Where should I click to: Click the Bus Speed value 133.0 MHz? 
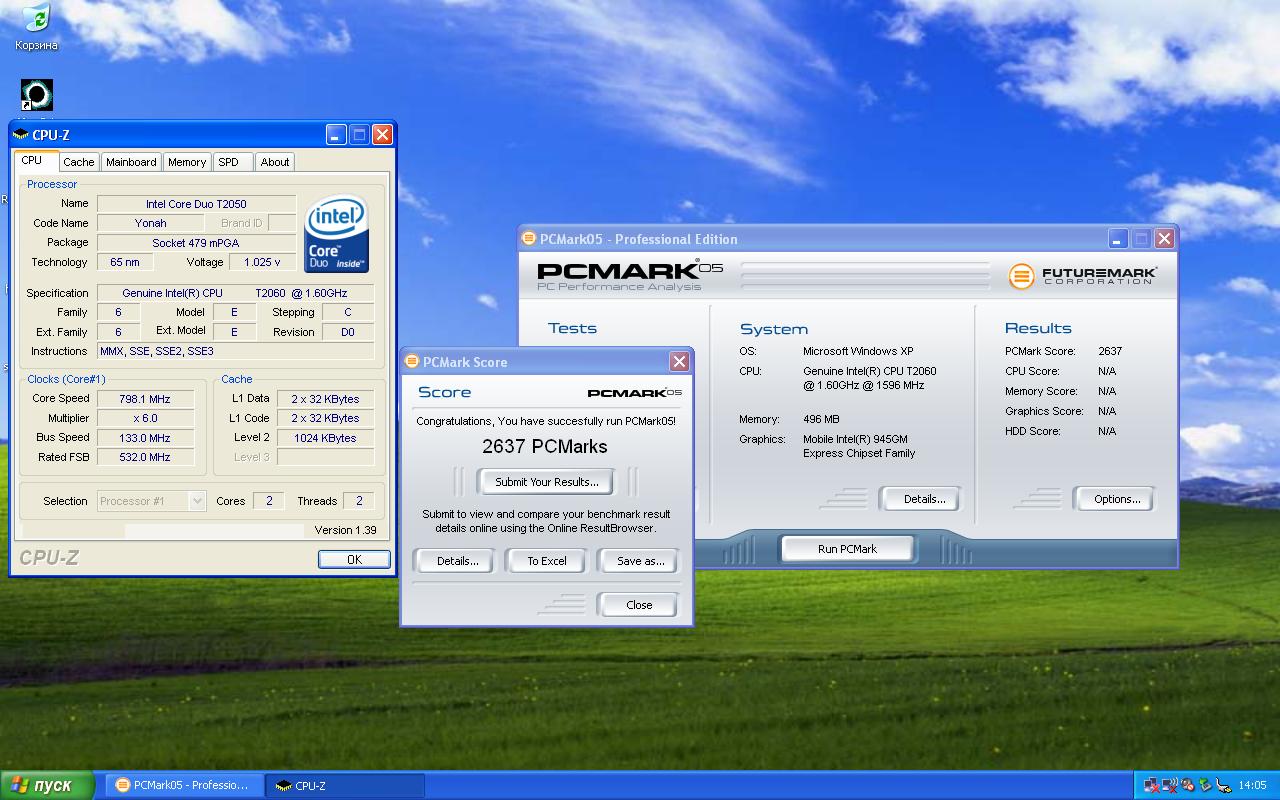pyautogui.click(x=145, y=438)
